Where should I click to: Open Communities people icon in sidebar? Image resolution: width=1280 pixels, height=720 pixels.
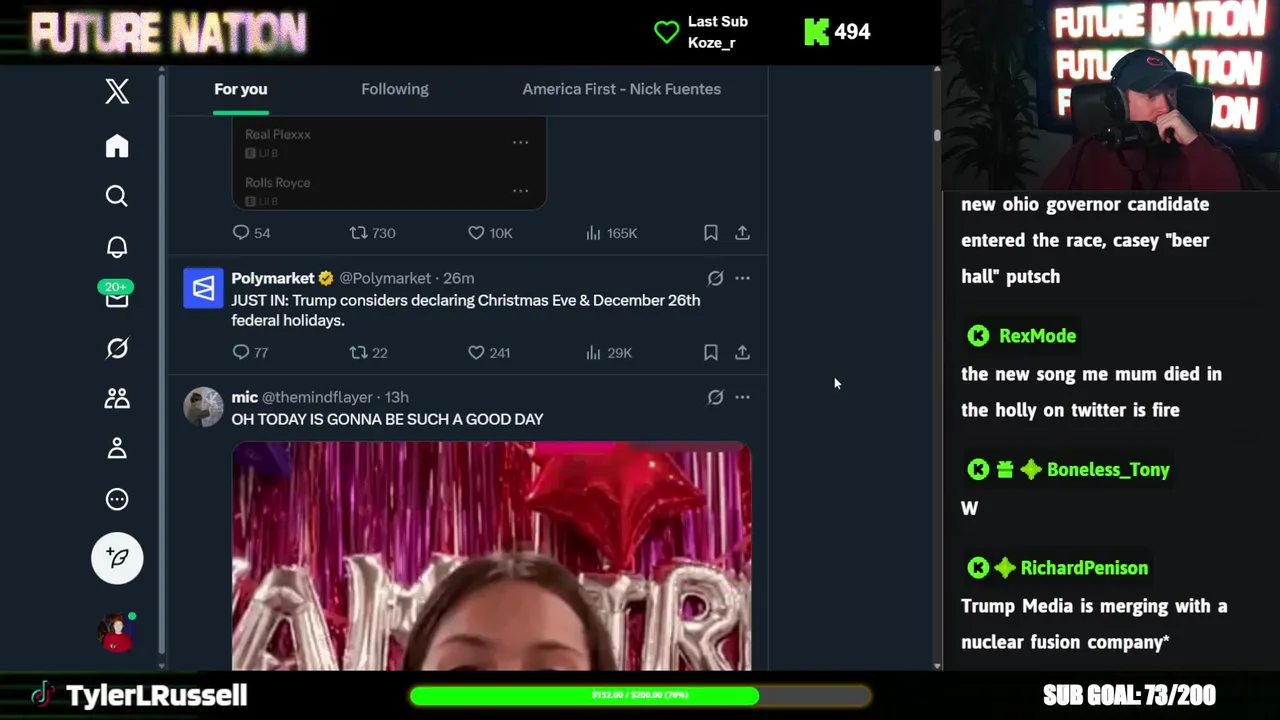[117, 398]
